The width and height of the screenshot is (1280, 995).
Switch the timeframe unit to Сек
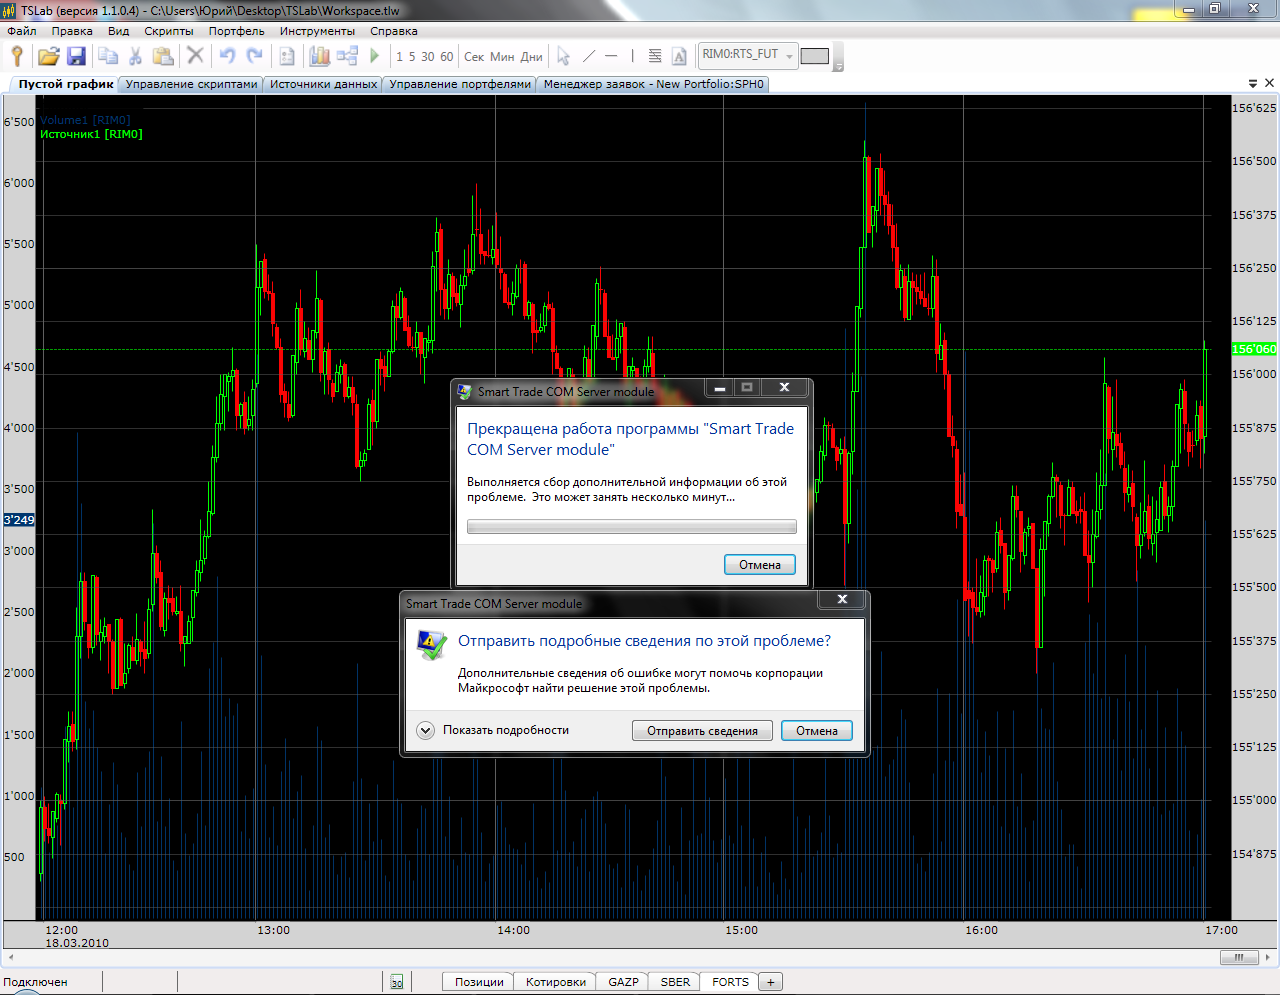(x=474, y=57)
